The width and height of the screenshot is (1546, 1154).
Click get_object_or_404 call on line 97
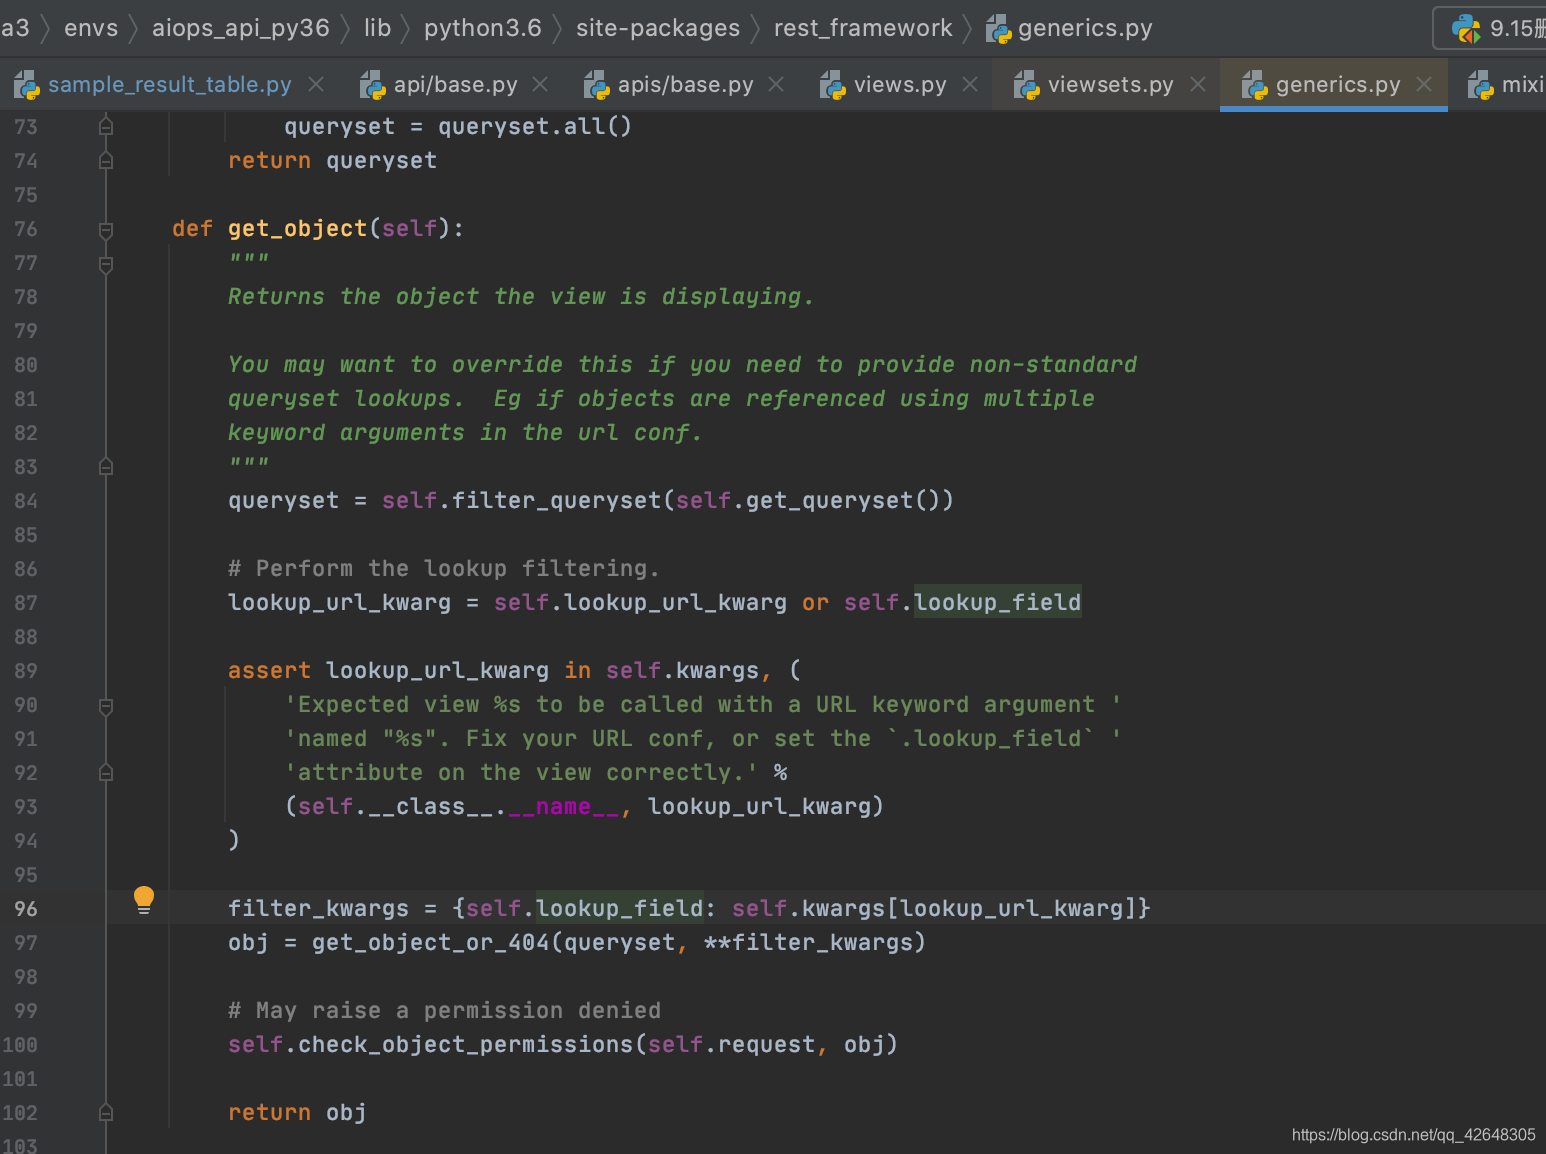[431, 943]
